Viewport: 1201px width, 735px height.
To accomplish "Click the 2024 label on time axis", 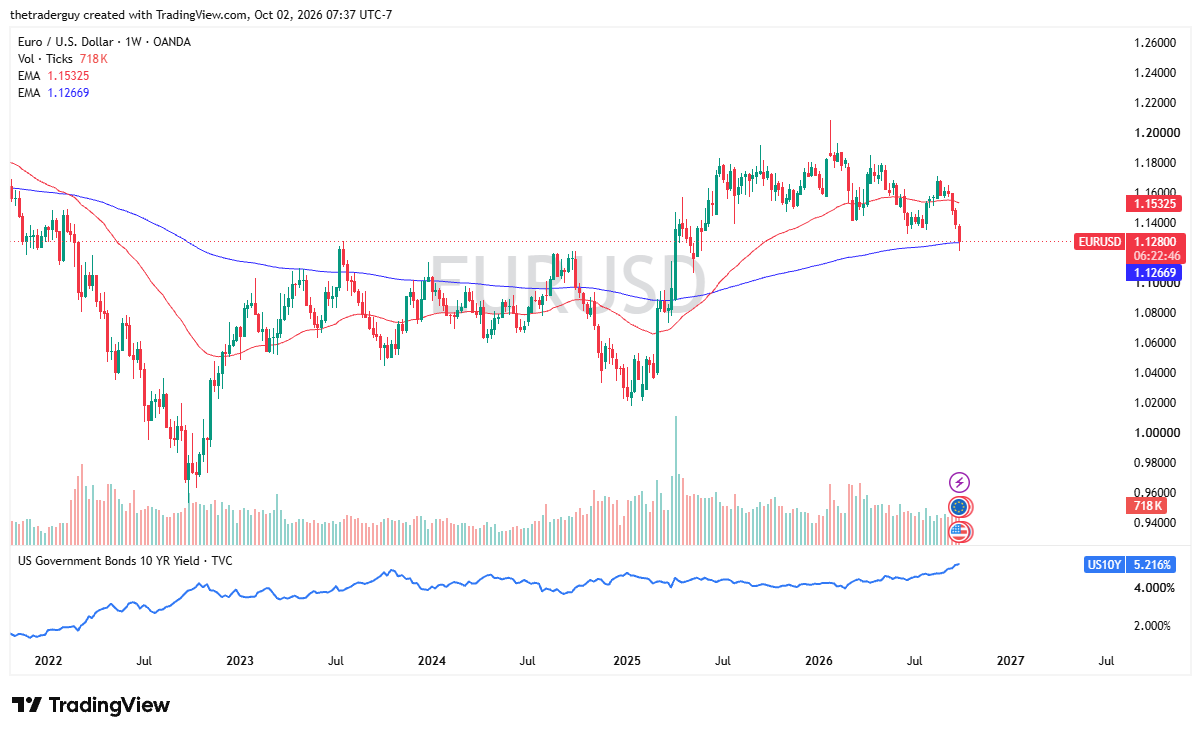I will (432, 661).
